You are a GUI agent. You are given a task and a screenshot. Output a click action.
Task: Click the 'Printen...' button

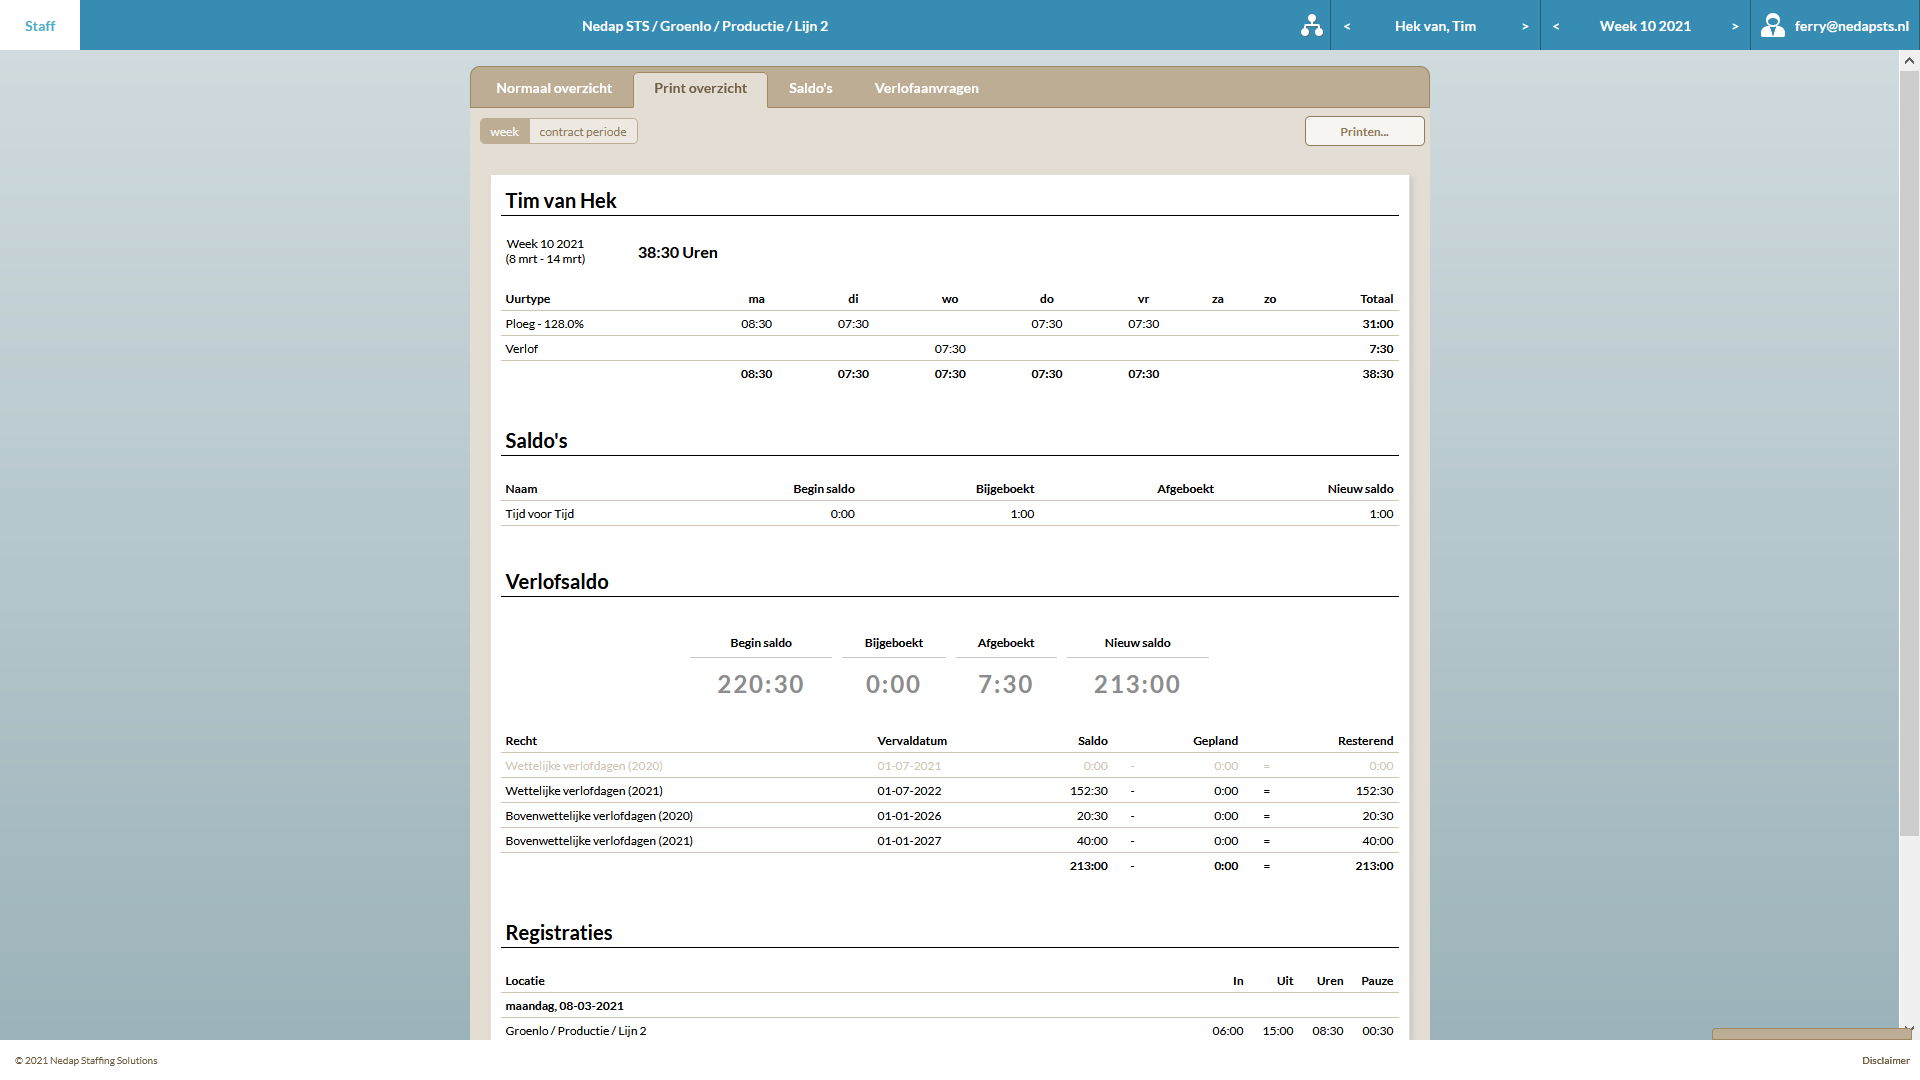coord(1364,131)
